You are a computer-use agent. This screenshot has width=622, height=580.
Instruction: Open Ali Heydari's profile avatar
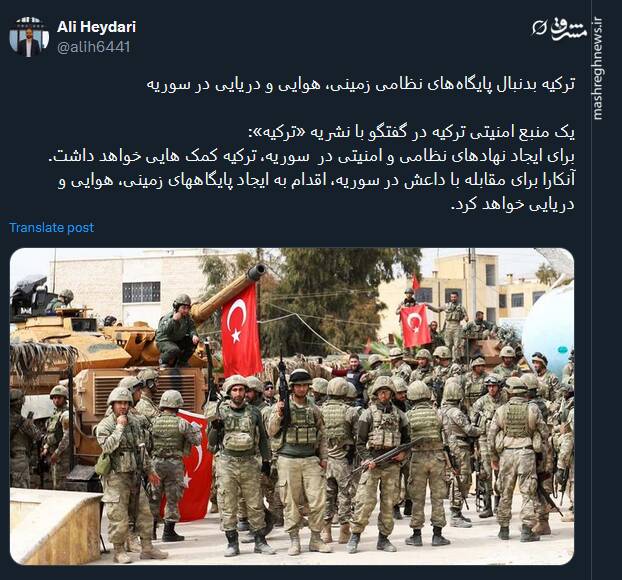click(x=29, y=37)
